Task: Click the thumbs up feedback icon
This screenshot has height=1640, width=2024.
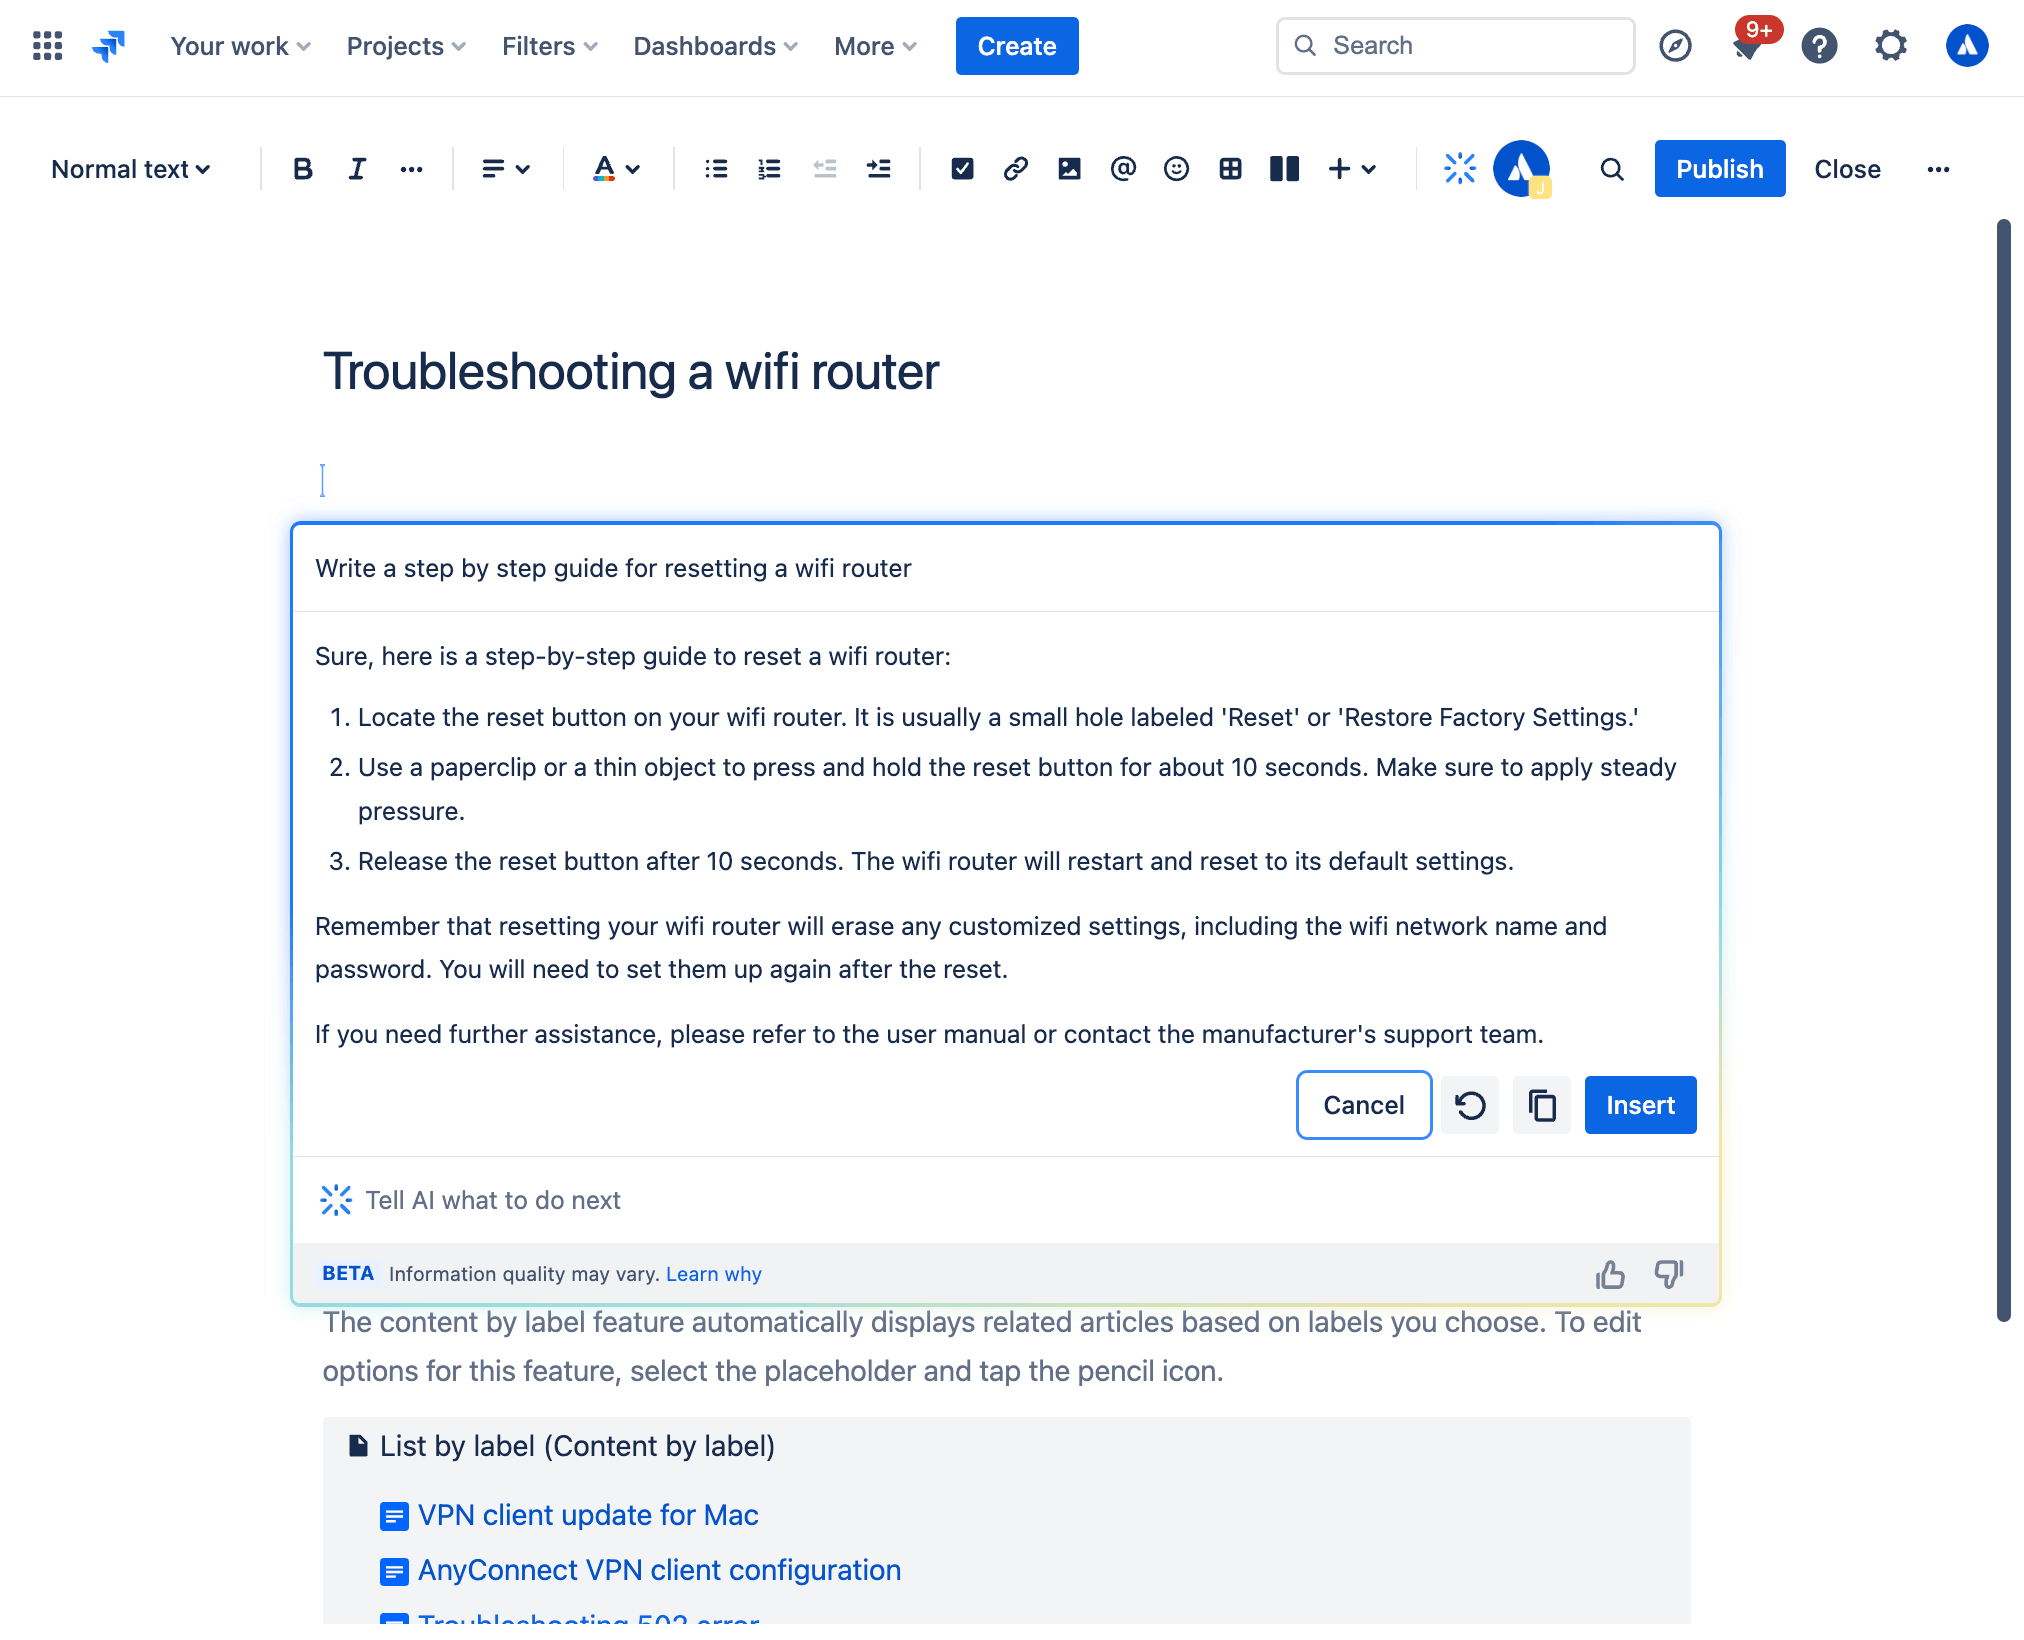Action: pyautogui.click(x=1609, y=1274)
